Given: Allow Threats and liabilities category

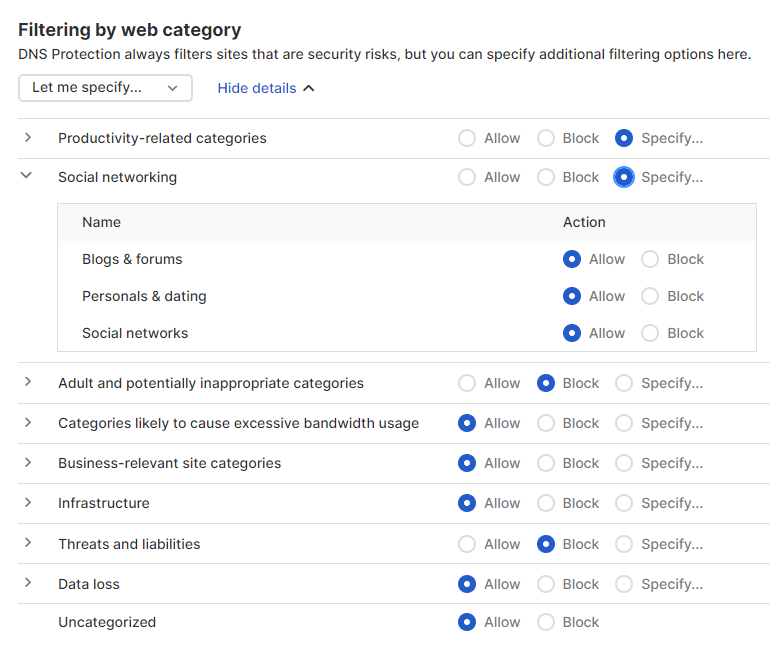Looking at the screenshot, I should [467, 544].
